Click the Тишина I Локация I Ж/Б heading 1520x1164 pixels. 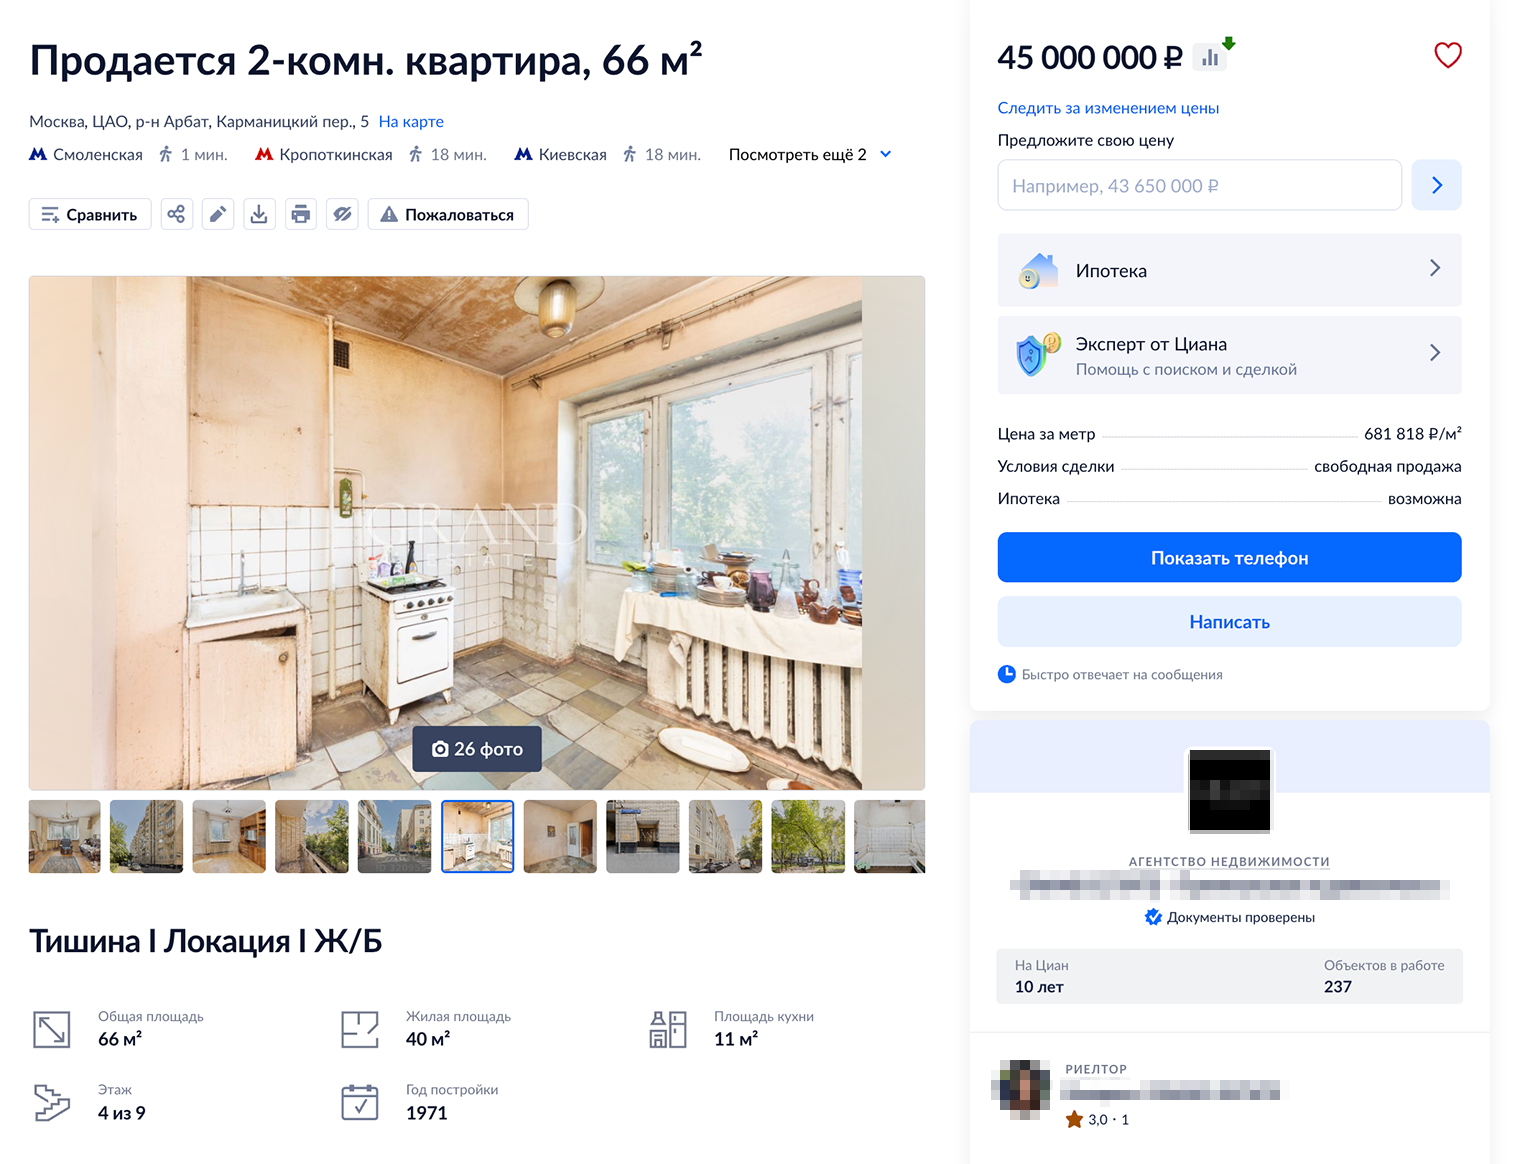206,941
